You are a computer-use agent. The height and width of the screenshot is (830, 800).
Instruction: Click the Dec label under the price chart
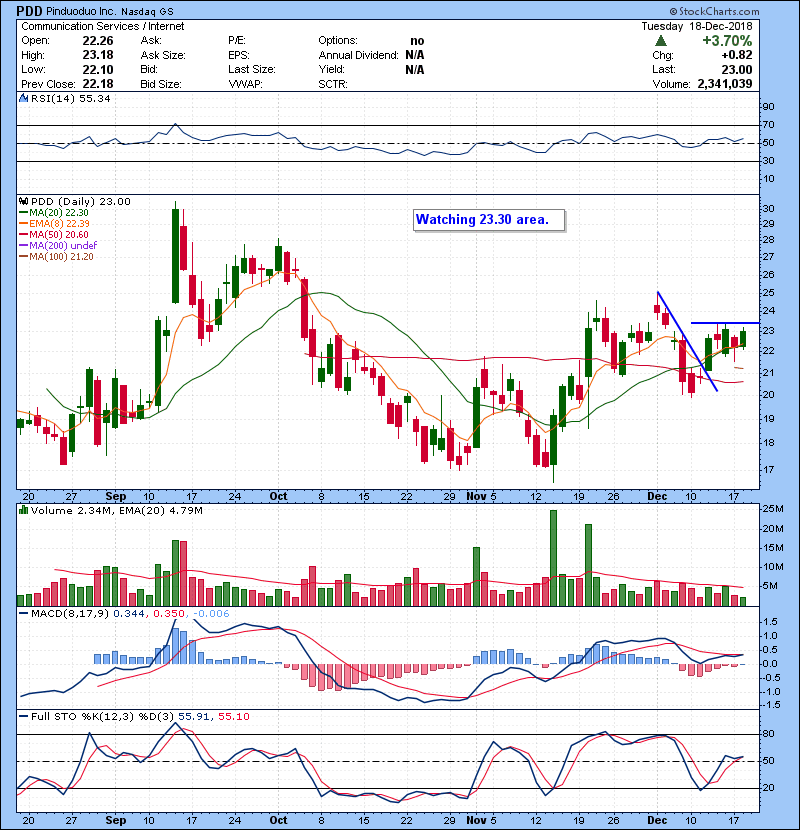click(657, 497)
